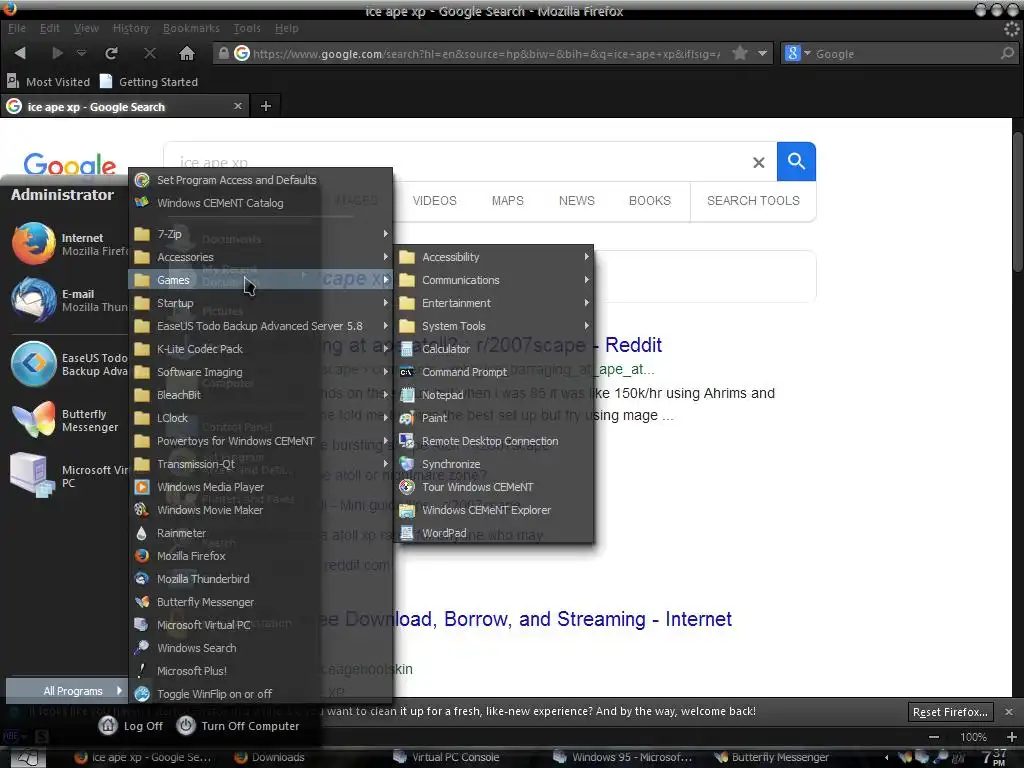Screen dimensions: 1024x768
Task: Open the File menu in Firefox
Action: (16, 28)
